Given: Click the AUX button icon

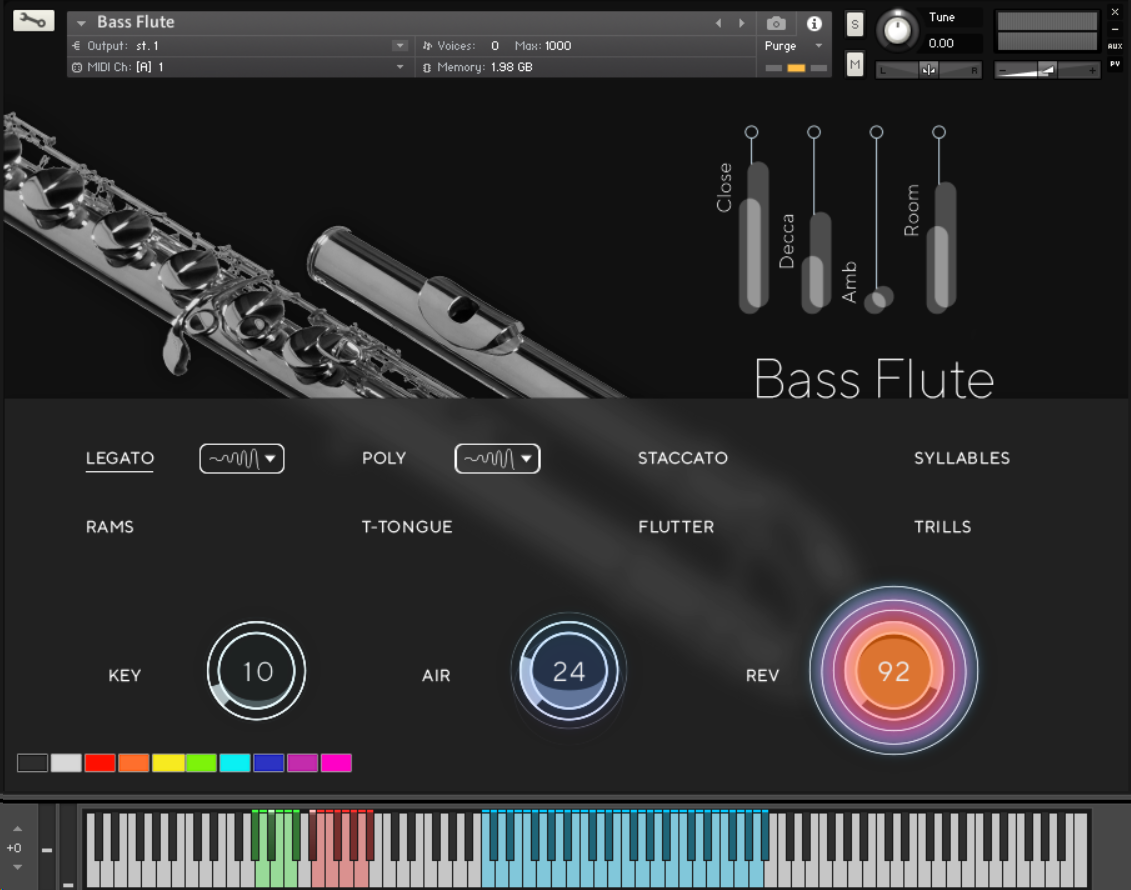Looking at the screenshot, I should (x=1115, y=46).
